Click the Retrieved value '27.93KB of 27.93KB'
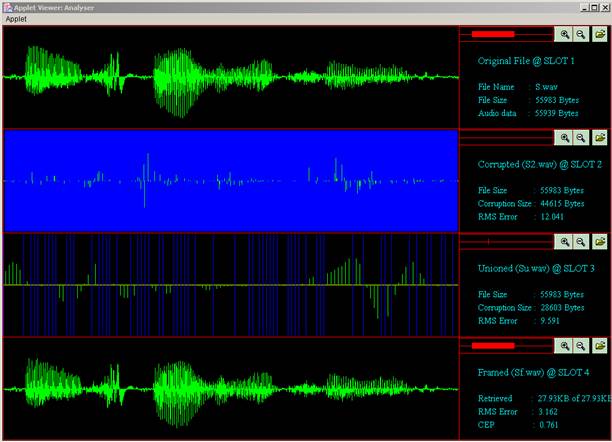Screen dimensions: 612x442 coord(574,398)
